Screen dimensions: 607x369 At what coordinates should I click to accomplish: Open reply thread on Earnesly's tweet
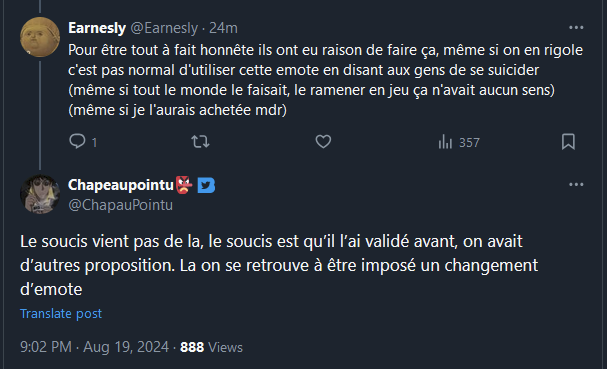point(83,142)
